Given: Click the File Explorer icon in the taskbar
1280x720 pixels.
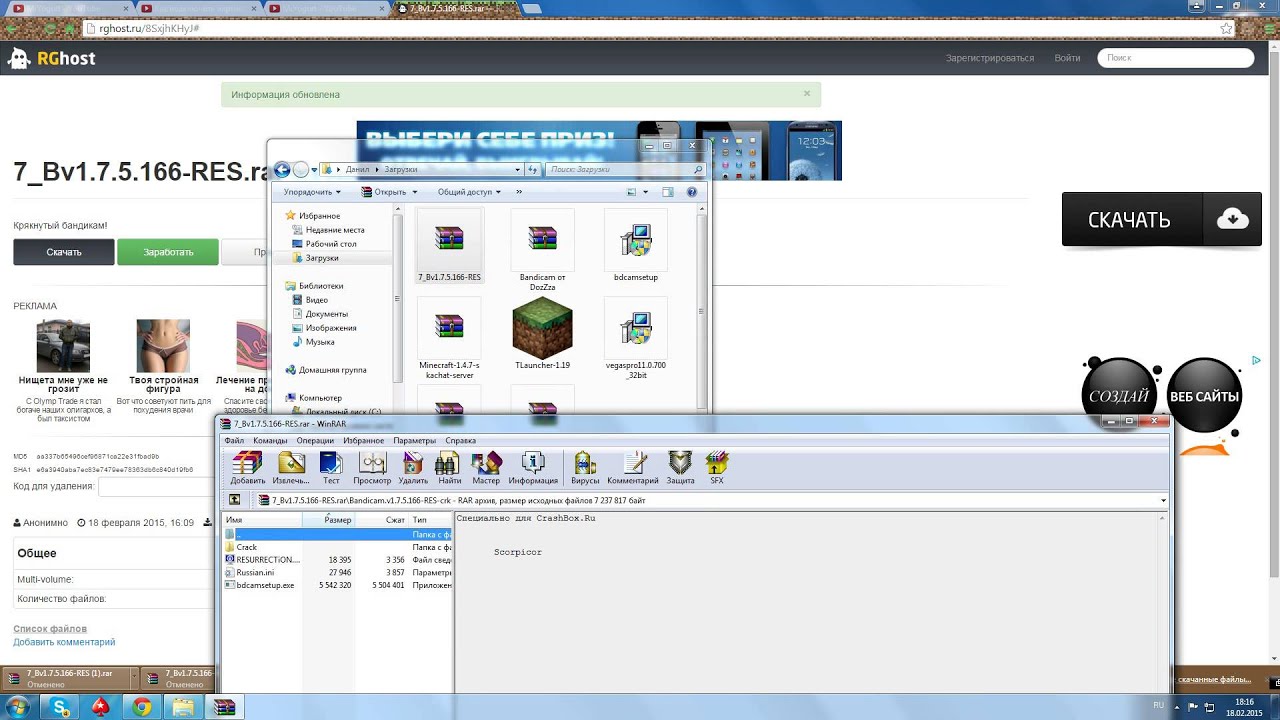Looking at the screenshot, I should click(183, 707).
